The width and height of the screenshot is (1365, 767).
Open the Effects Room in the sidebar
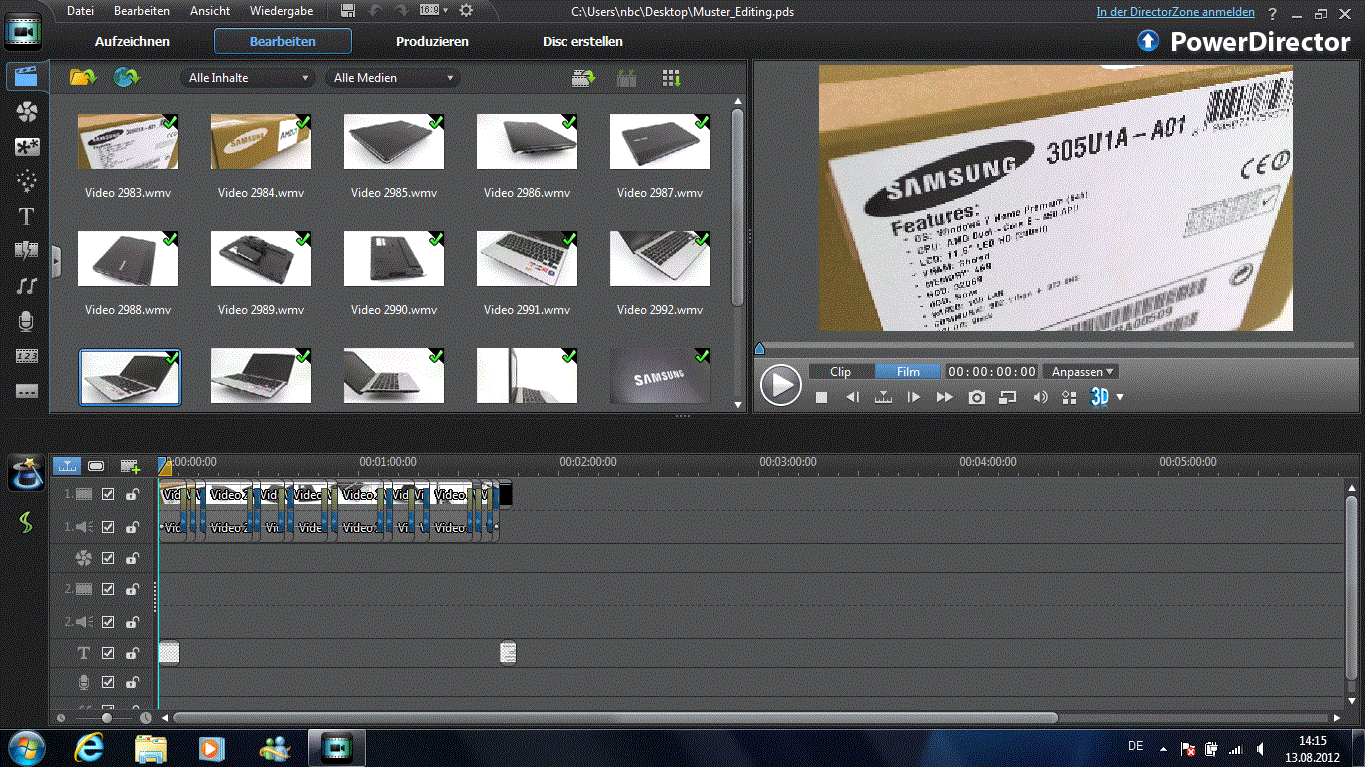click(x=27, y=112)
